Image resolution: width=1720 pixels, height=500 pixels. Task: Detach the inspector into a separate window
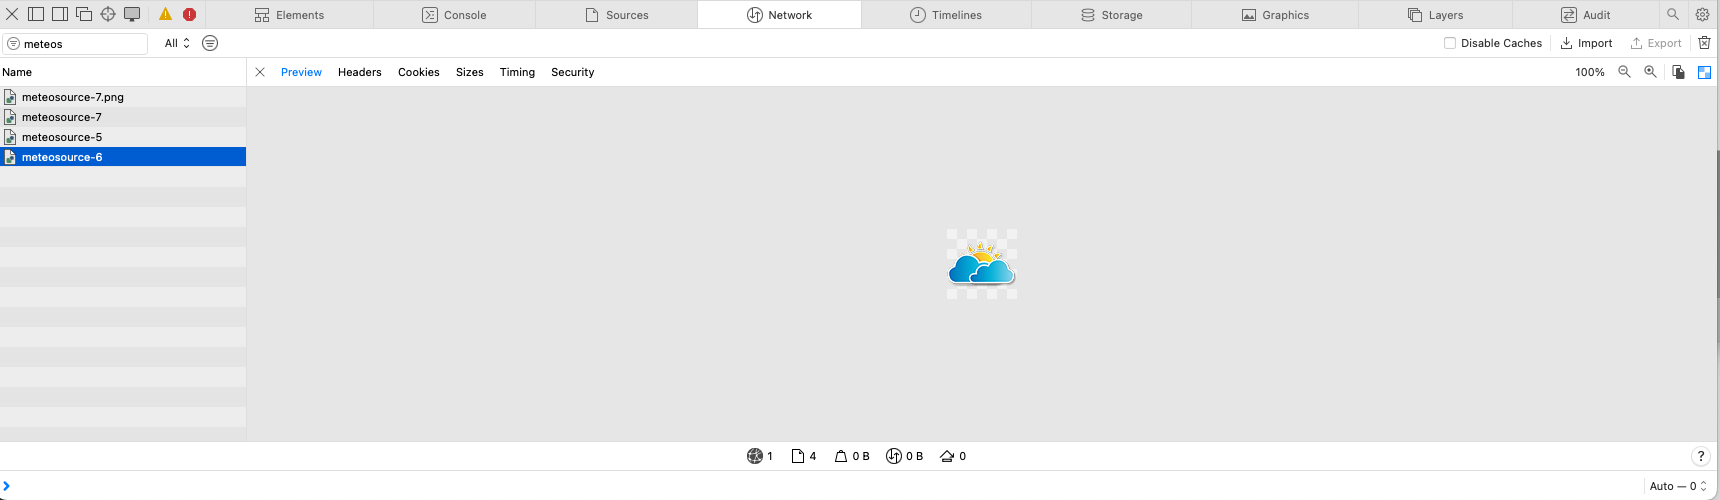84,14
